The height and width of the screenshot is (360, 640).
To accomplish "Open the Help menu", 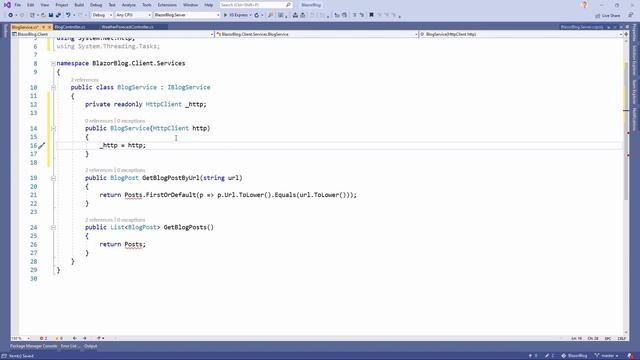I will [x=209, y=5].
